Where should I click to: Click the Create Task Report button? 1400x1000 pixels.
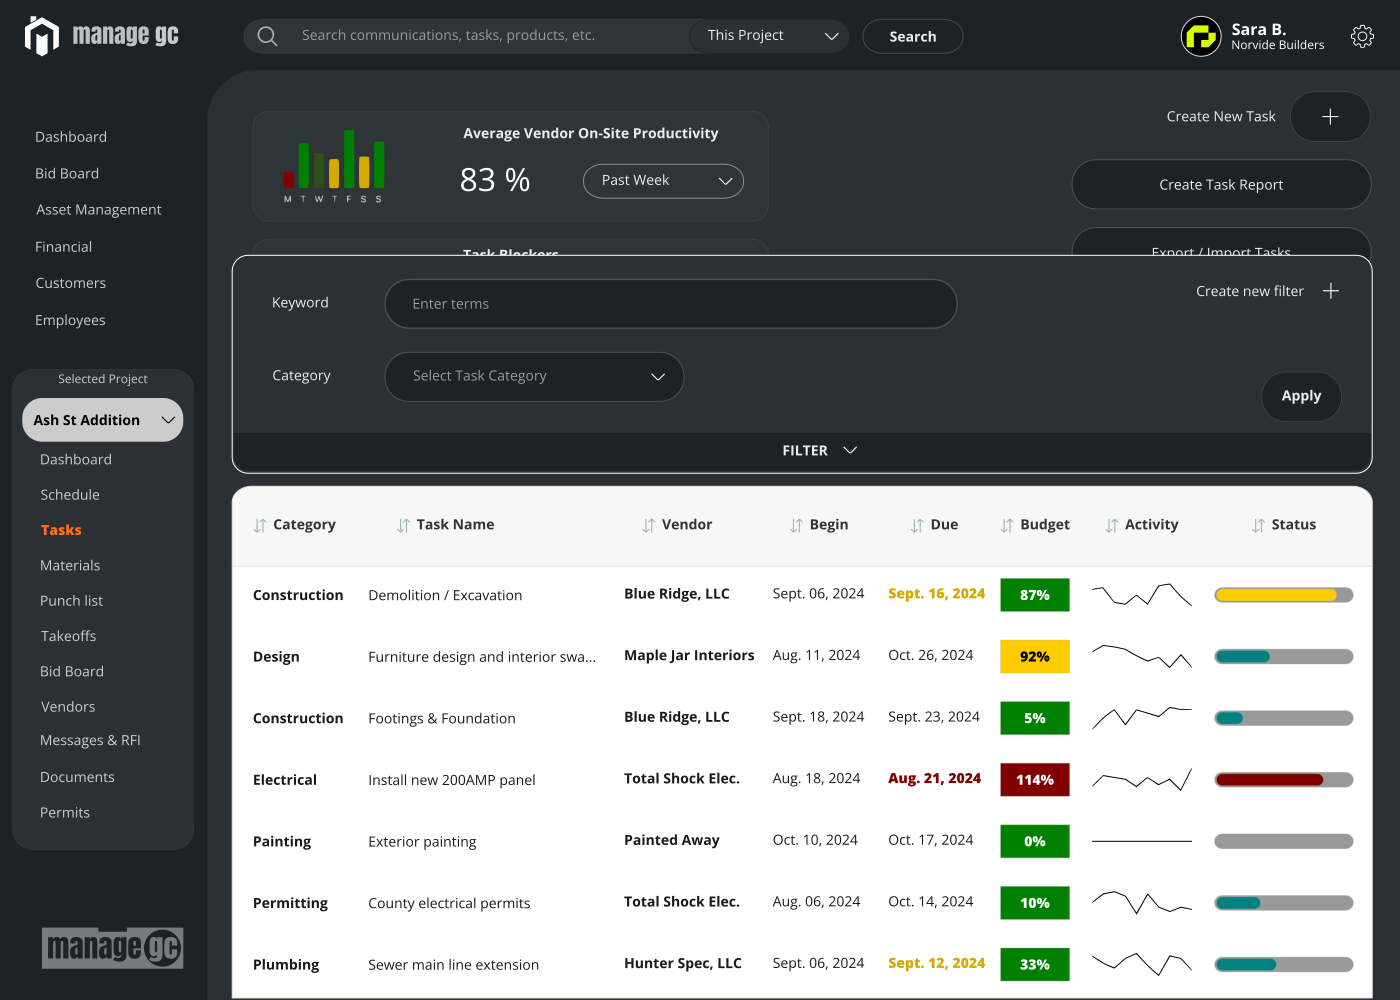[x=1221, y=184]
